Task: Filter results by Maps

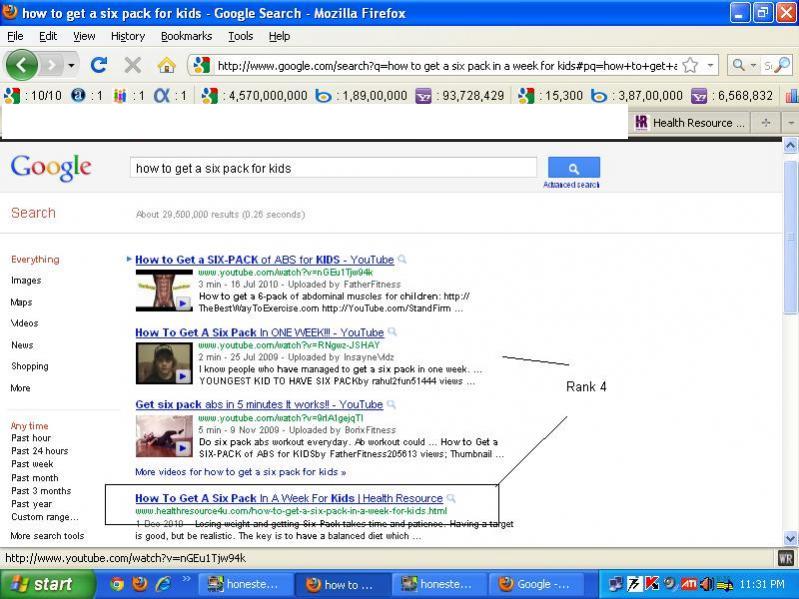Action: (x=21, y=302)
